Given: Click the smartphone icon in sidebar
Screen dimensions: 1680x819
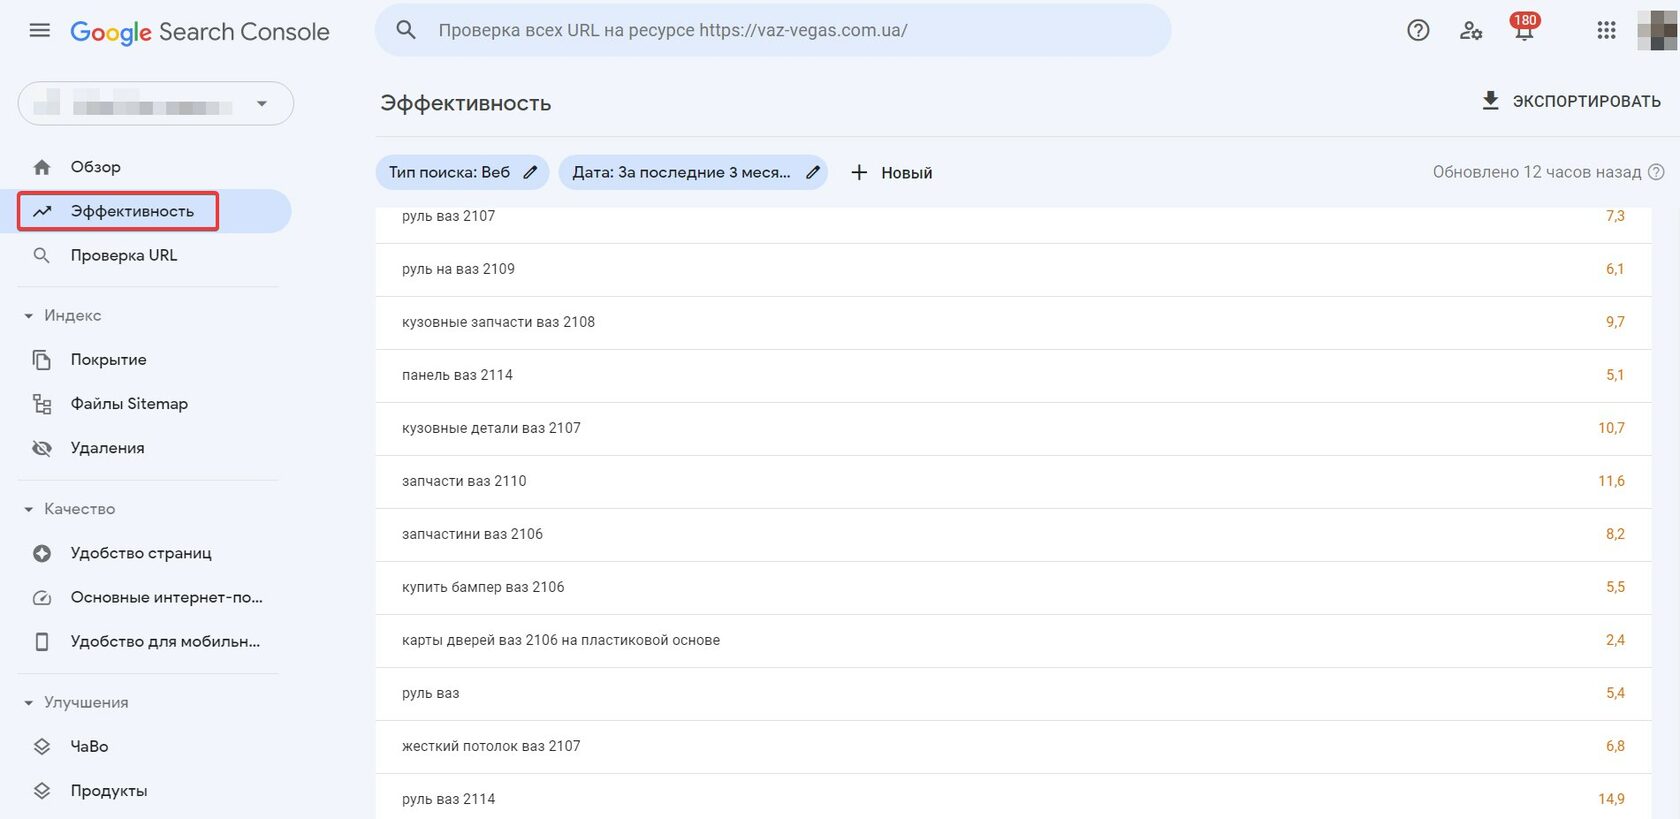Looking at the screenshot, I should point(42,642).
